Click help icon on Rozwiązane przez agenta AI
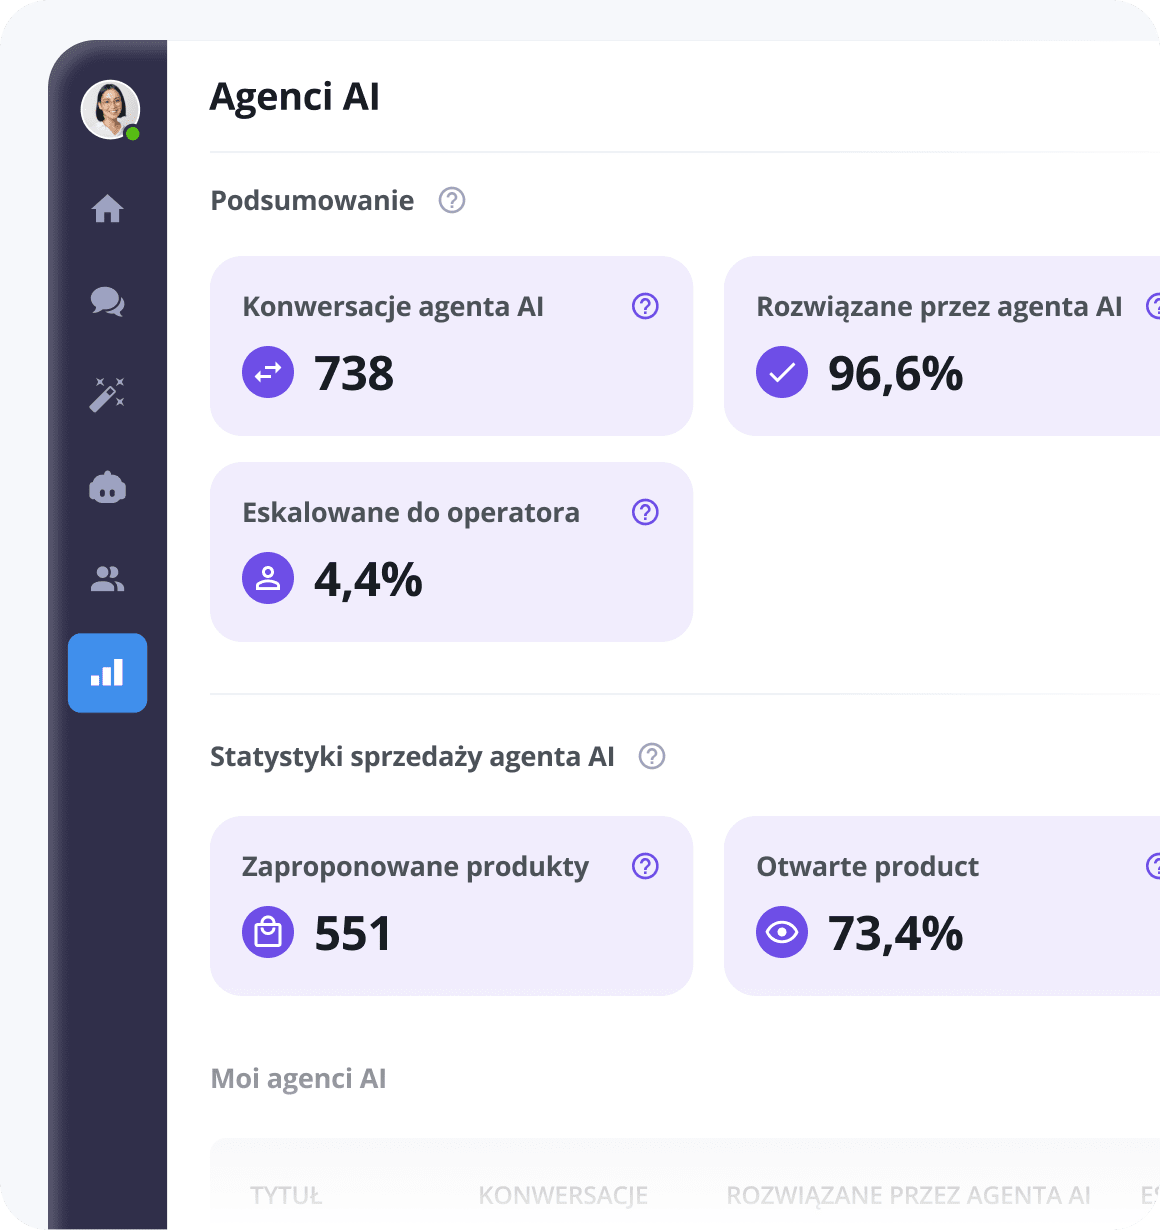This screenshot has height=1230, width=1160. point(1157,306)
